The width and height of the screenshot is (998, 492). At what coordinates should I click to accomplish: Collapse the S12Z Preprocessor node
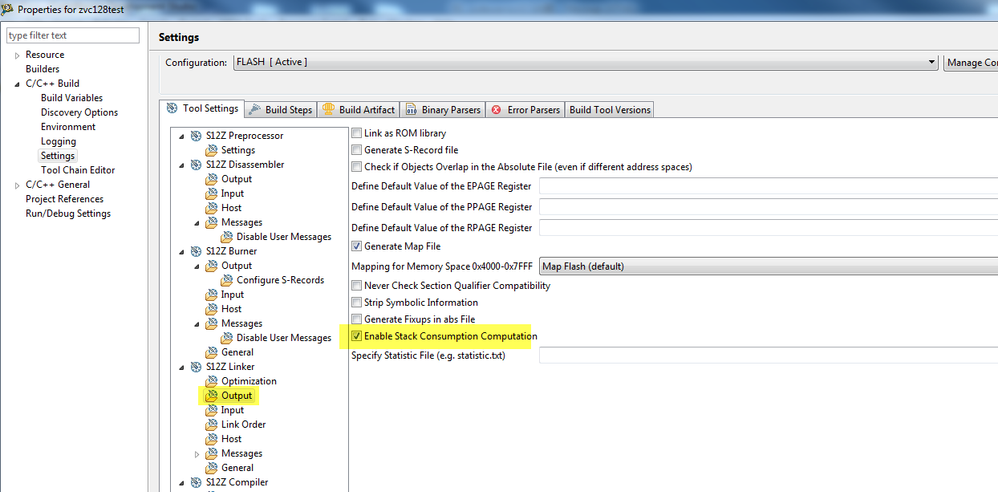(x=182, y=136)
